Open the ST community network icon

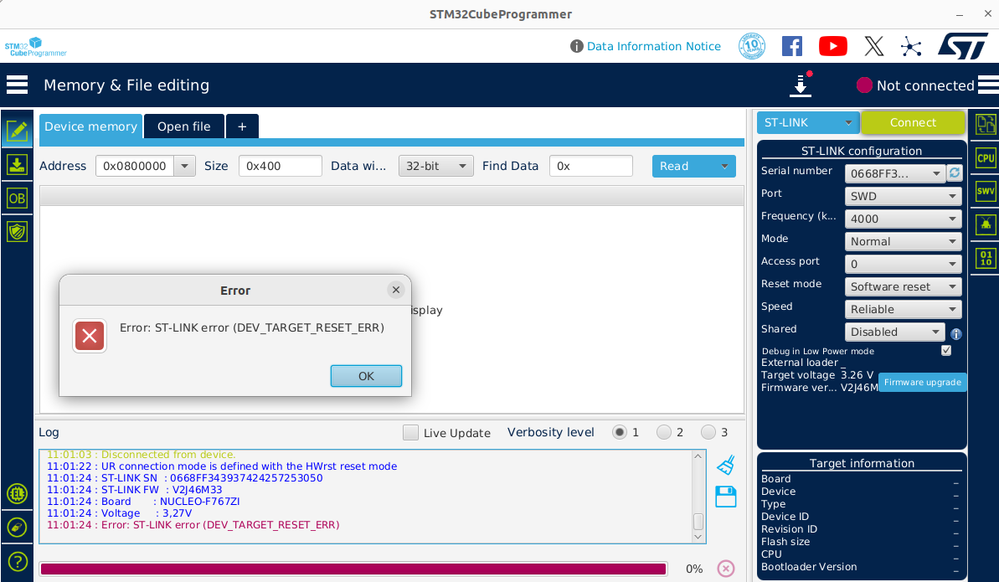point(911,47)
